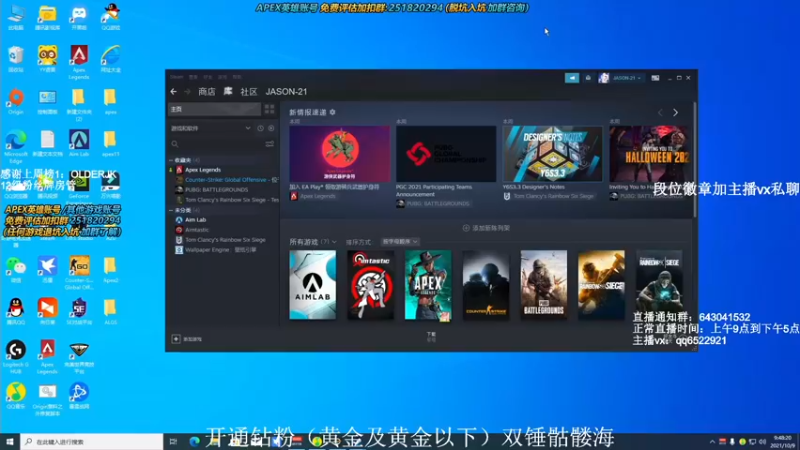This screenshot has width=800, height=450.
Task: Open the yellow Rainbow Six Siege cover
Action: tap(601, 285)
